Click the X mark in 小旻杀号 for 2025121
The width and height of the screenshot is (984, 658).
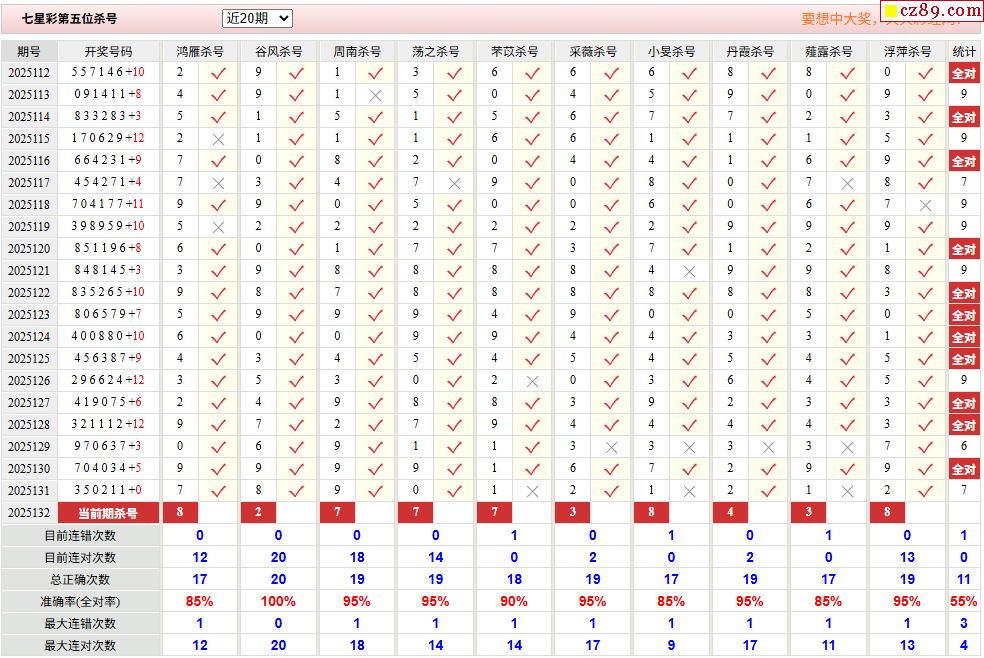689,271
